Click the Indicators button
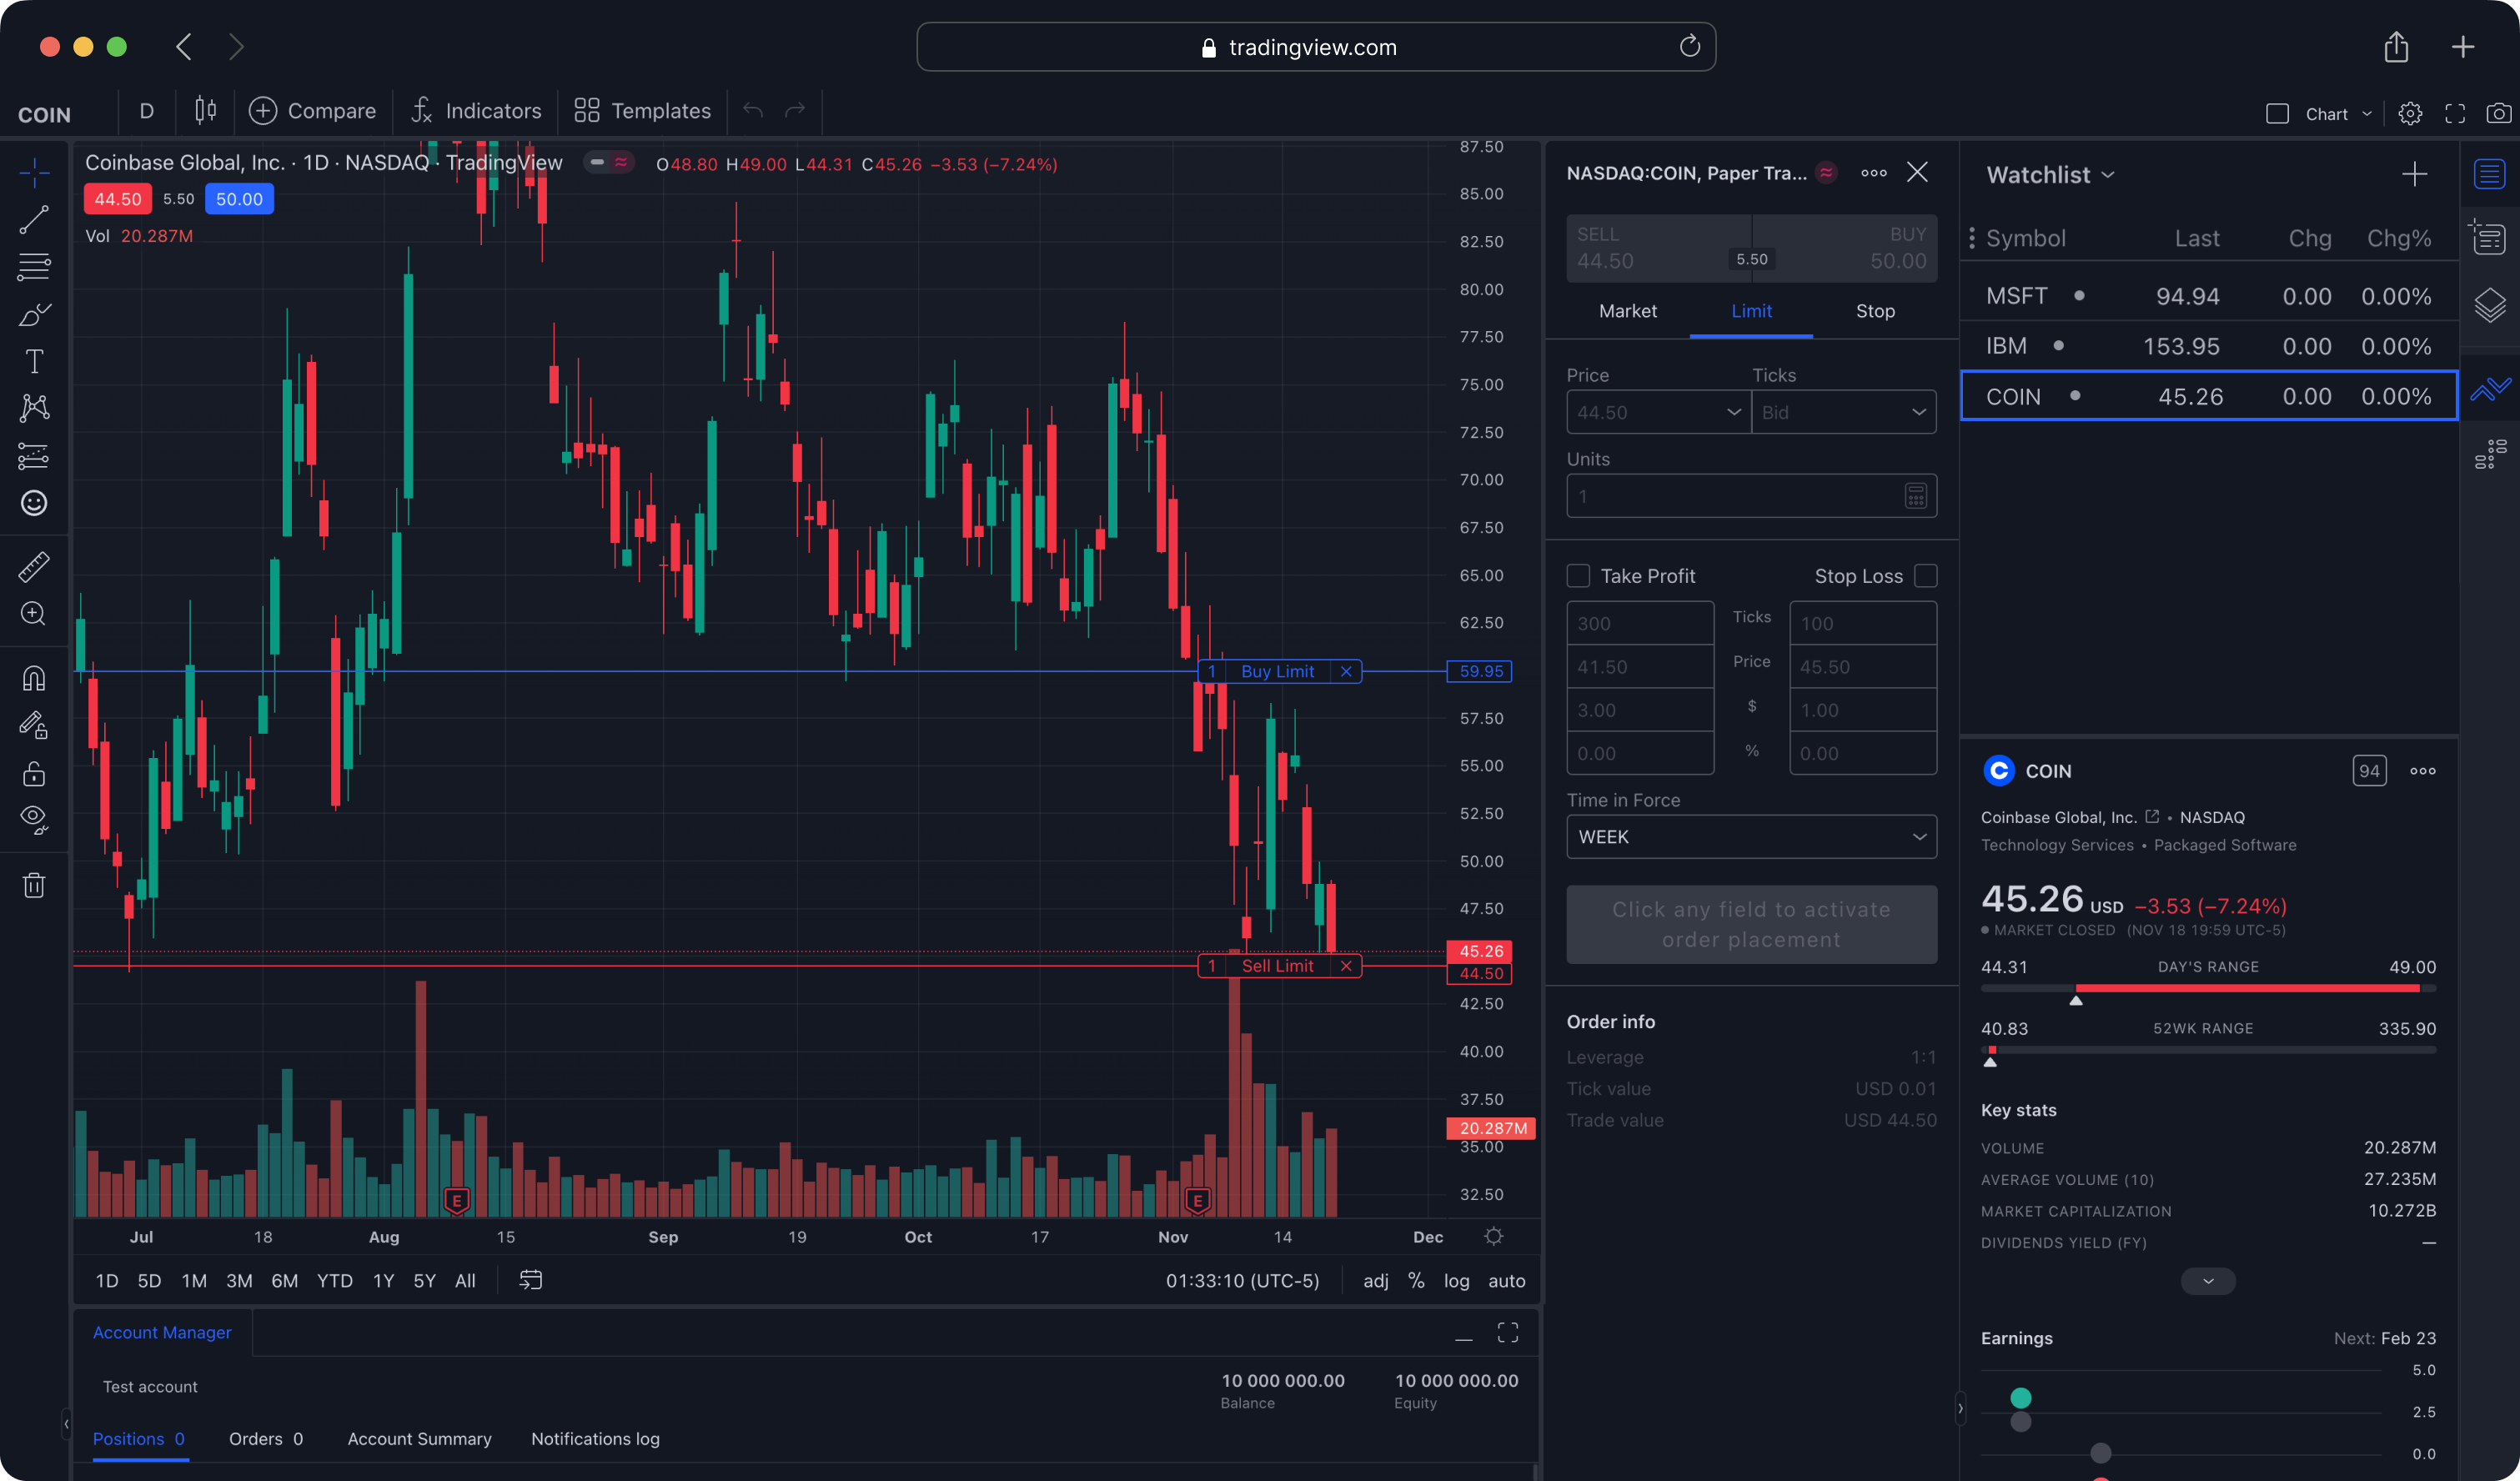 tap(476, 111)
